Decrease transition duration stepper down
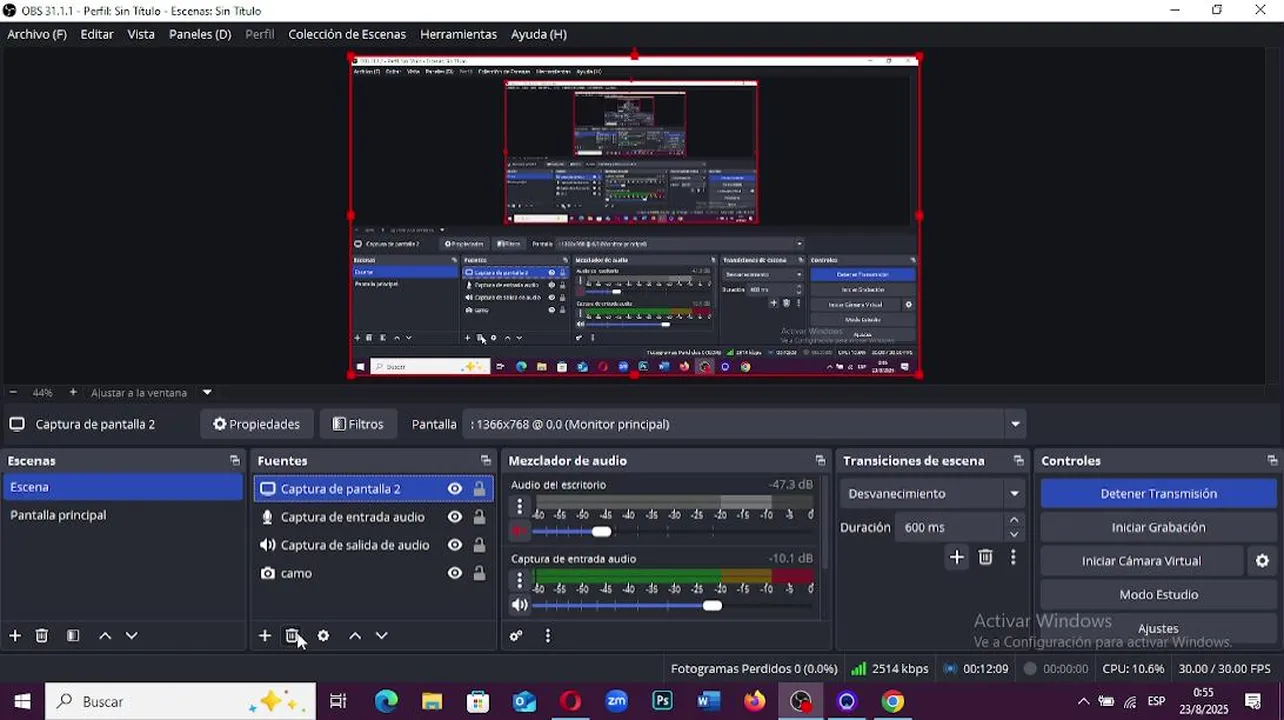The width and height of the screenshot is (1284, 720). [1014, 534]
